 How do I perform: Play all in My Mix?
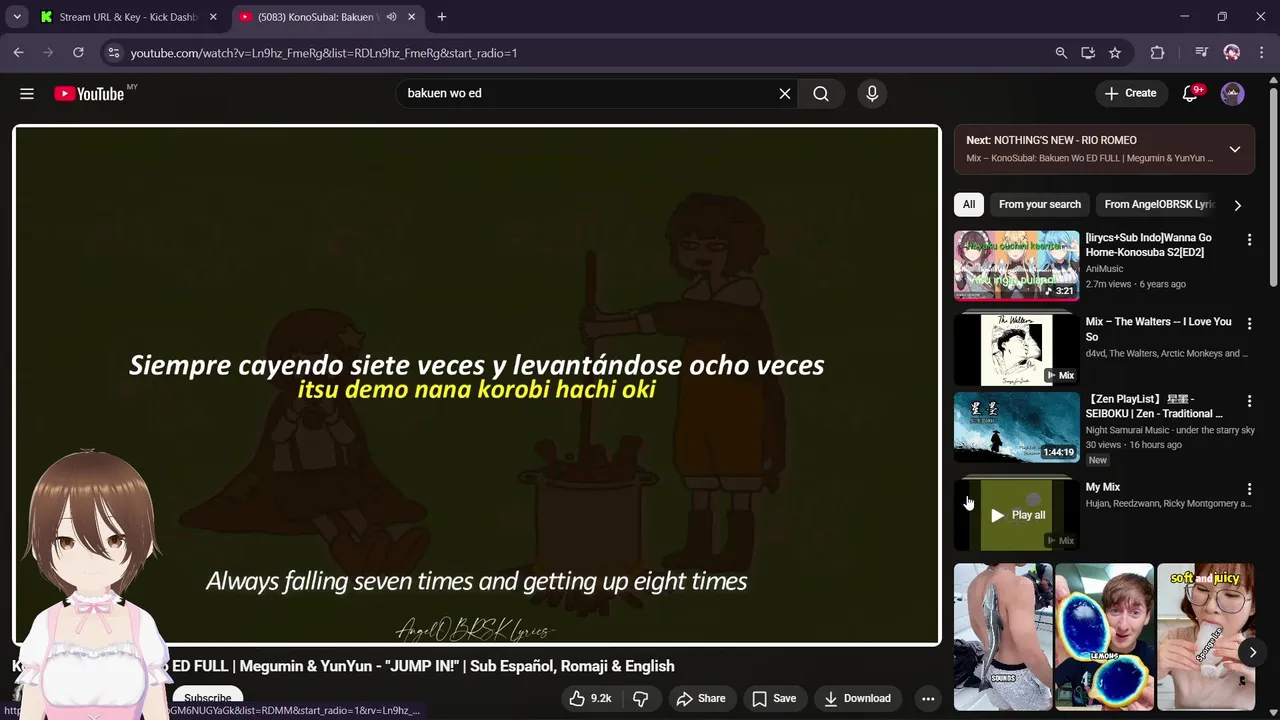(x=1018, y=515)
